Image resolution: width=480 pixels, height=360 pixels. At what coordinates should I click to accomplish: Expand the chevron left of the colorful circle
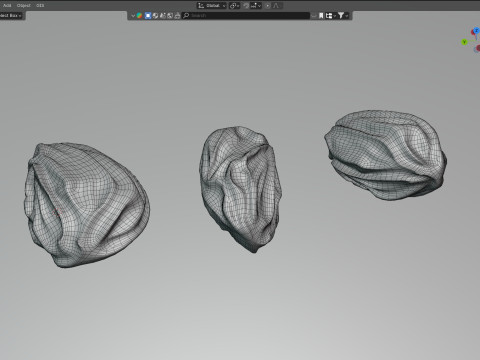pos(133,15)
